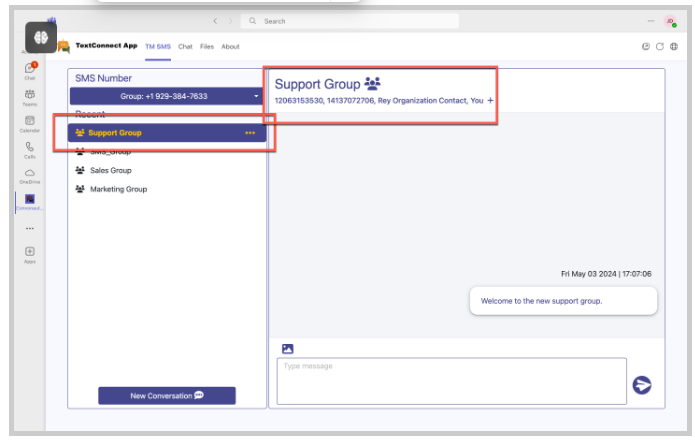Click the attach image icon above message box
695x444 pixels.
point(287,349)
